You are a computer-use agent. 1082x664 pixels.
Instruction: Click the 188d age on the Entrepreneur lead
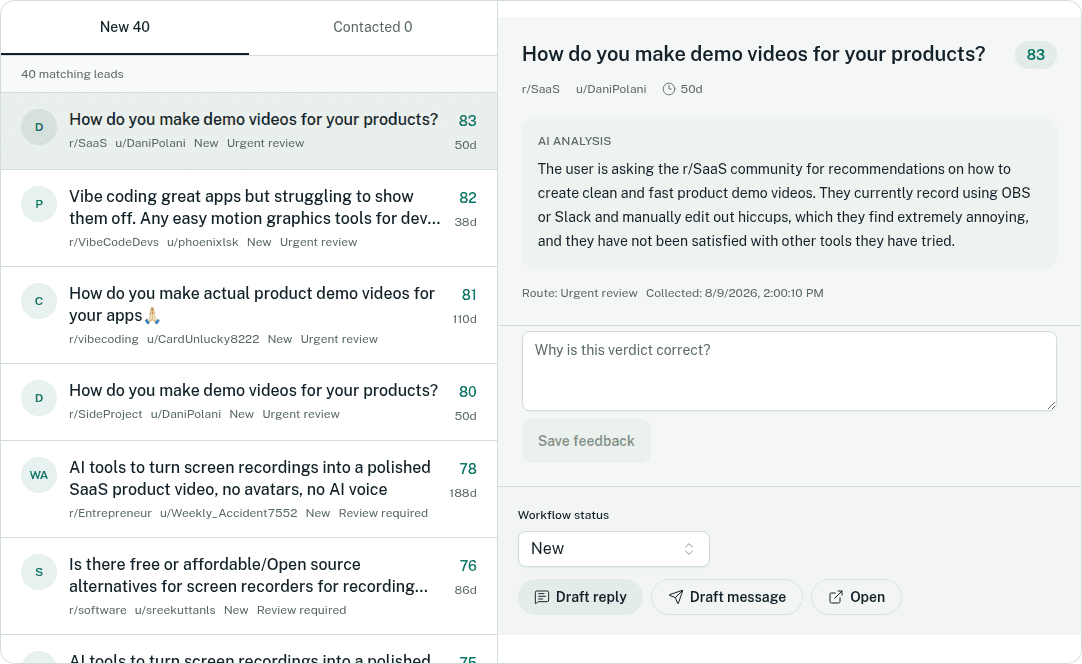point(463,494)
